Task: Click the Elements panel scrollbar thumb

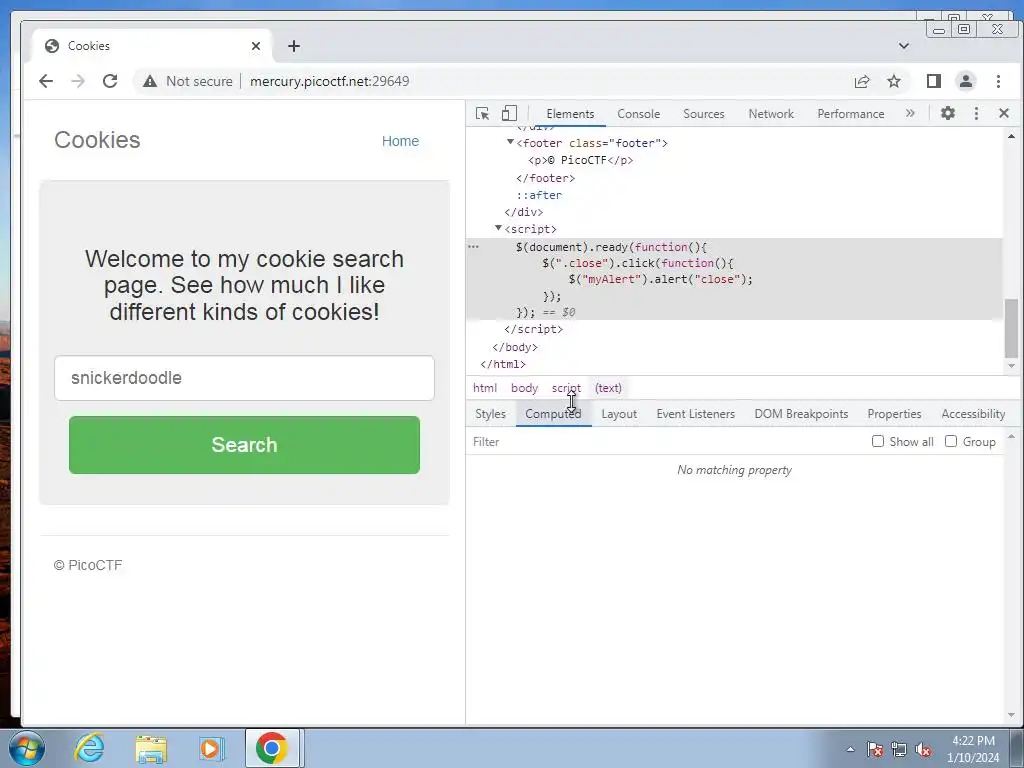Action: pyautogui.click(x=1011, y=328)
